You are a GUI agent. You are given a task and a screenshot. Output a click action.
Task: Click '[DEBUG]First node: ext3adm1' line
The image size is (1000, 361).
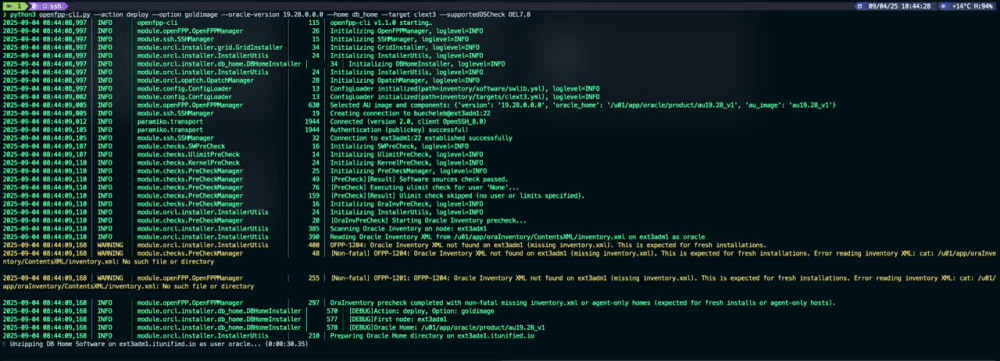click(x=397, y=320)
